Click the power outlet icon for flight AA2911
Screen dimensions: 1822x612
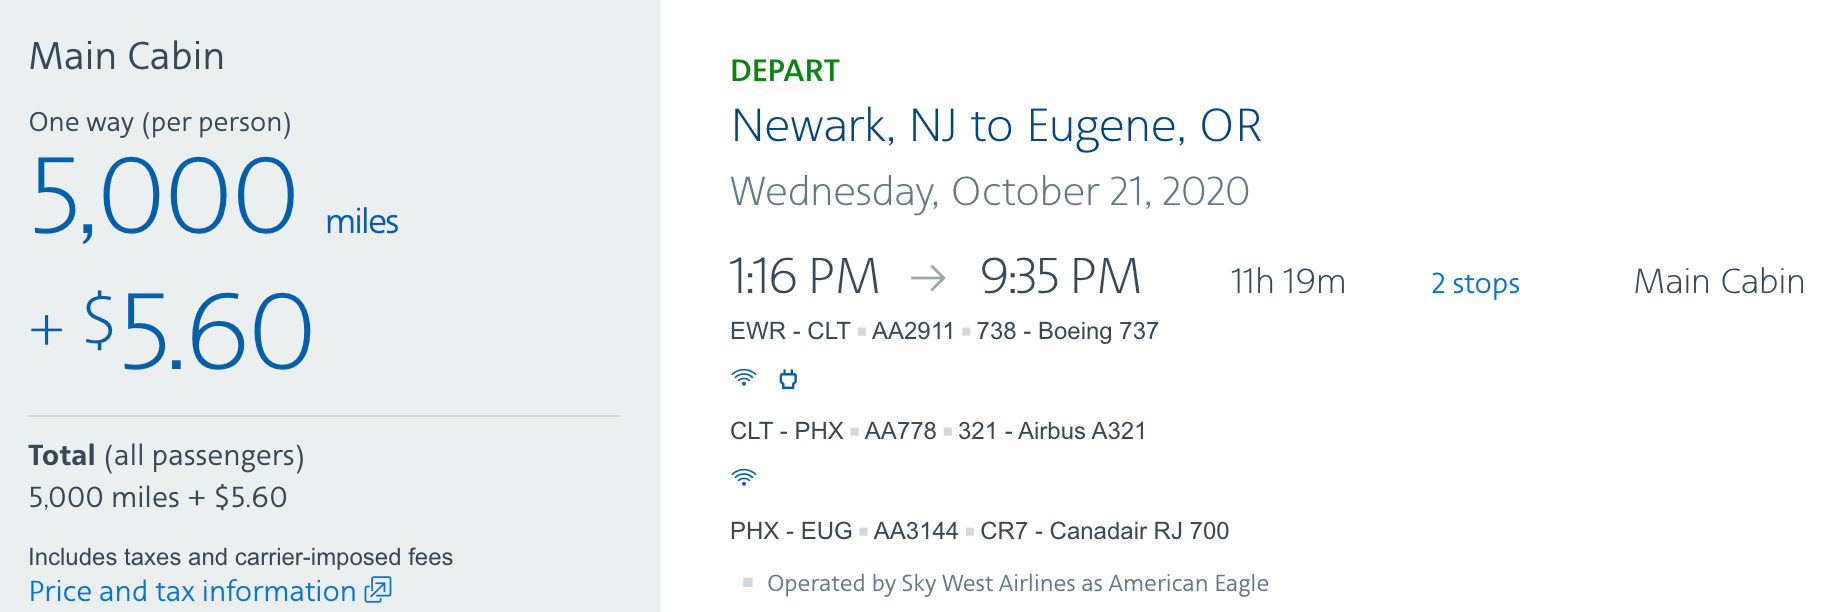788,379
